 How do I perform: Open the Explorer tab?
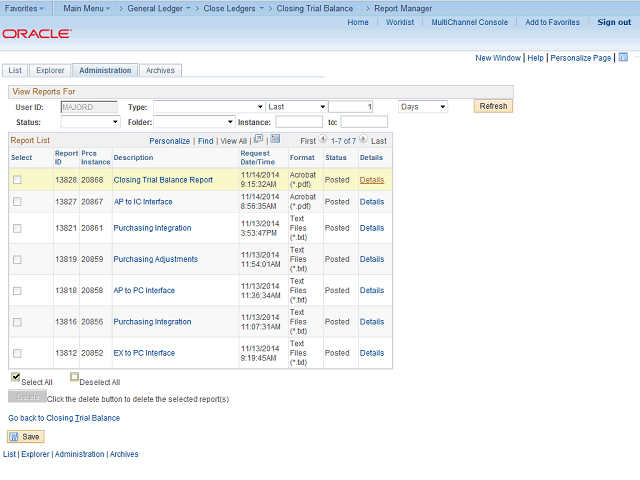[x=50, y=71]
